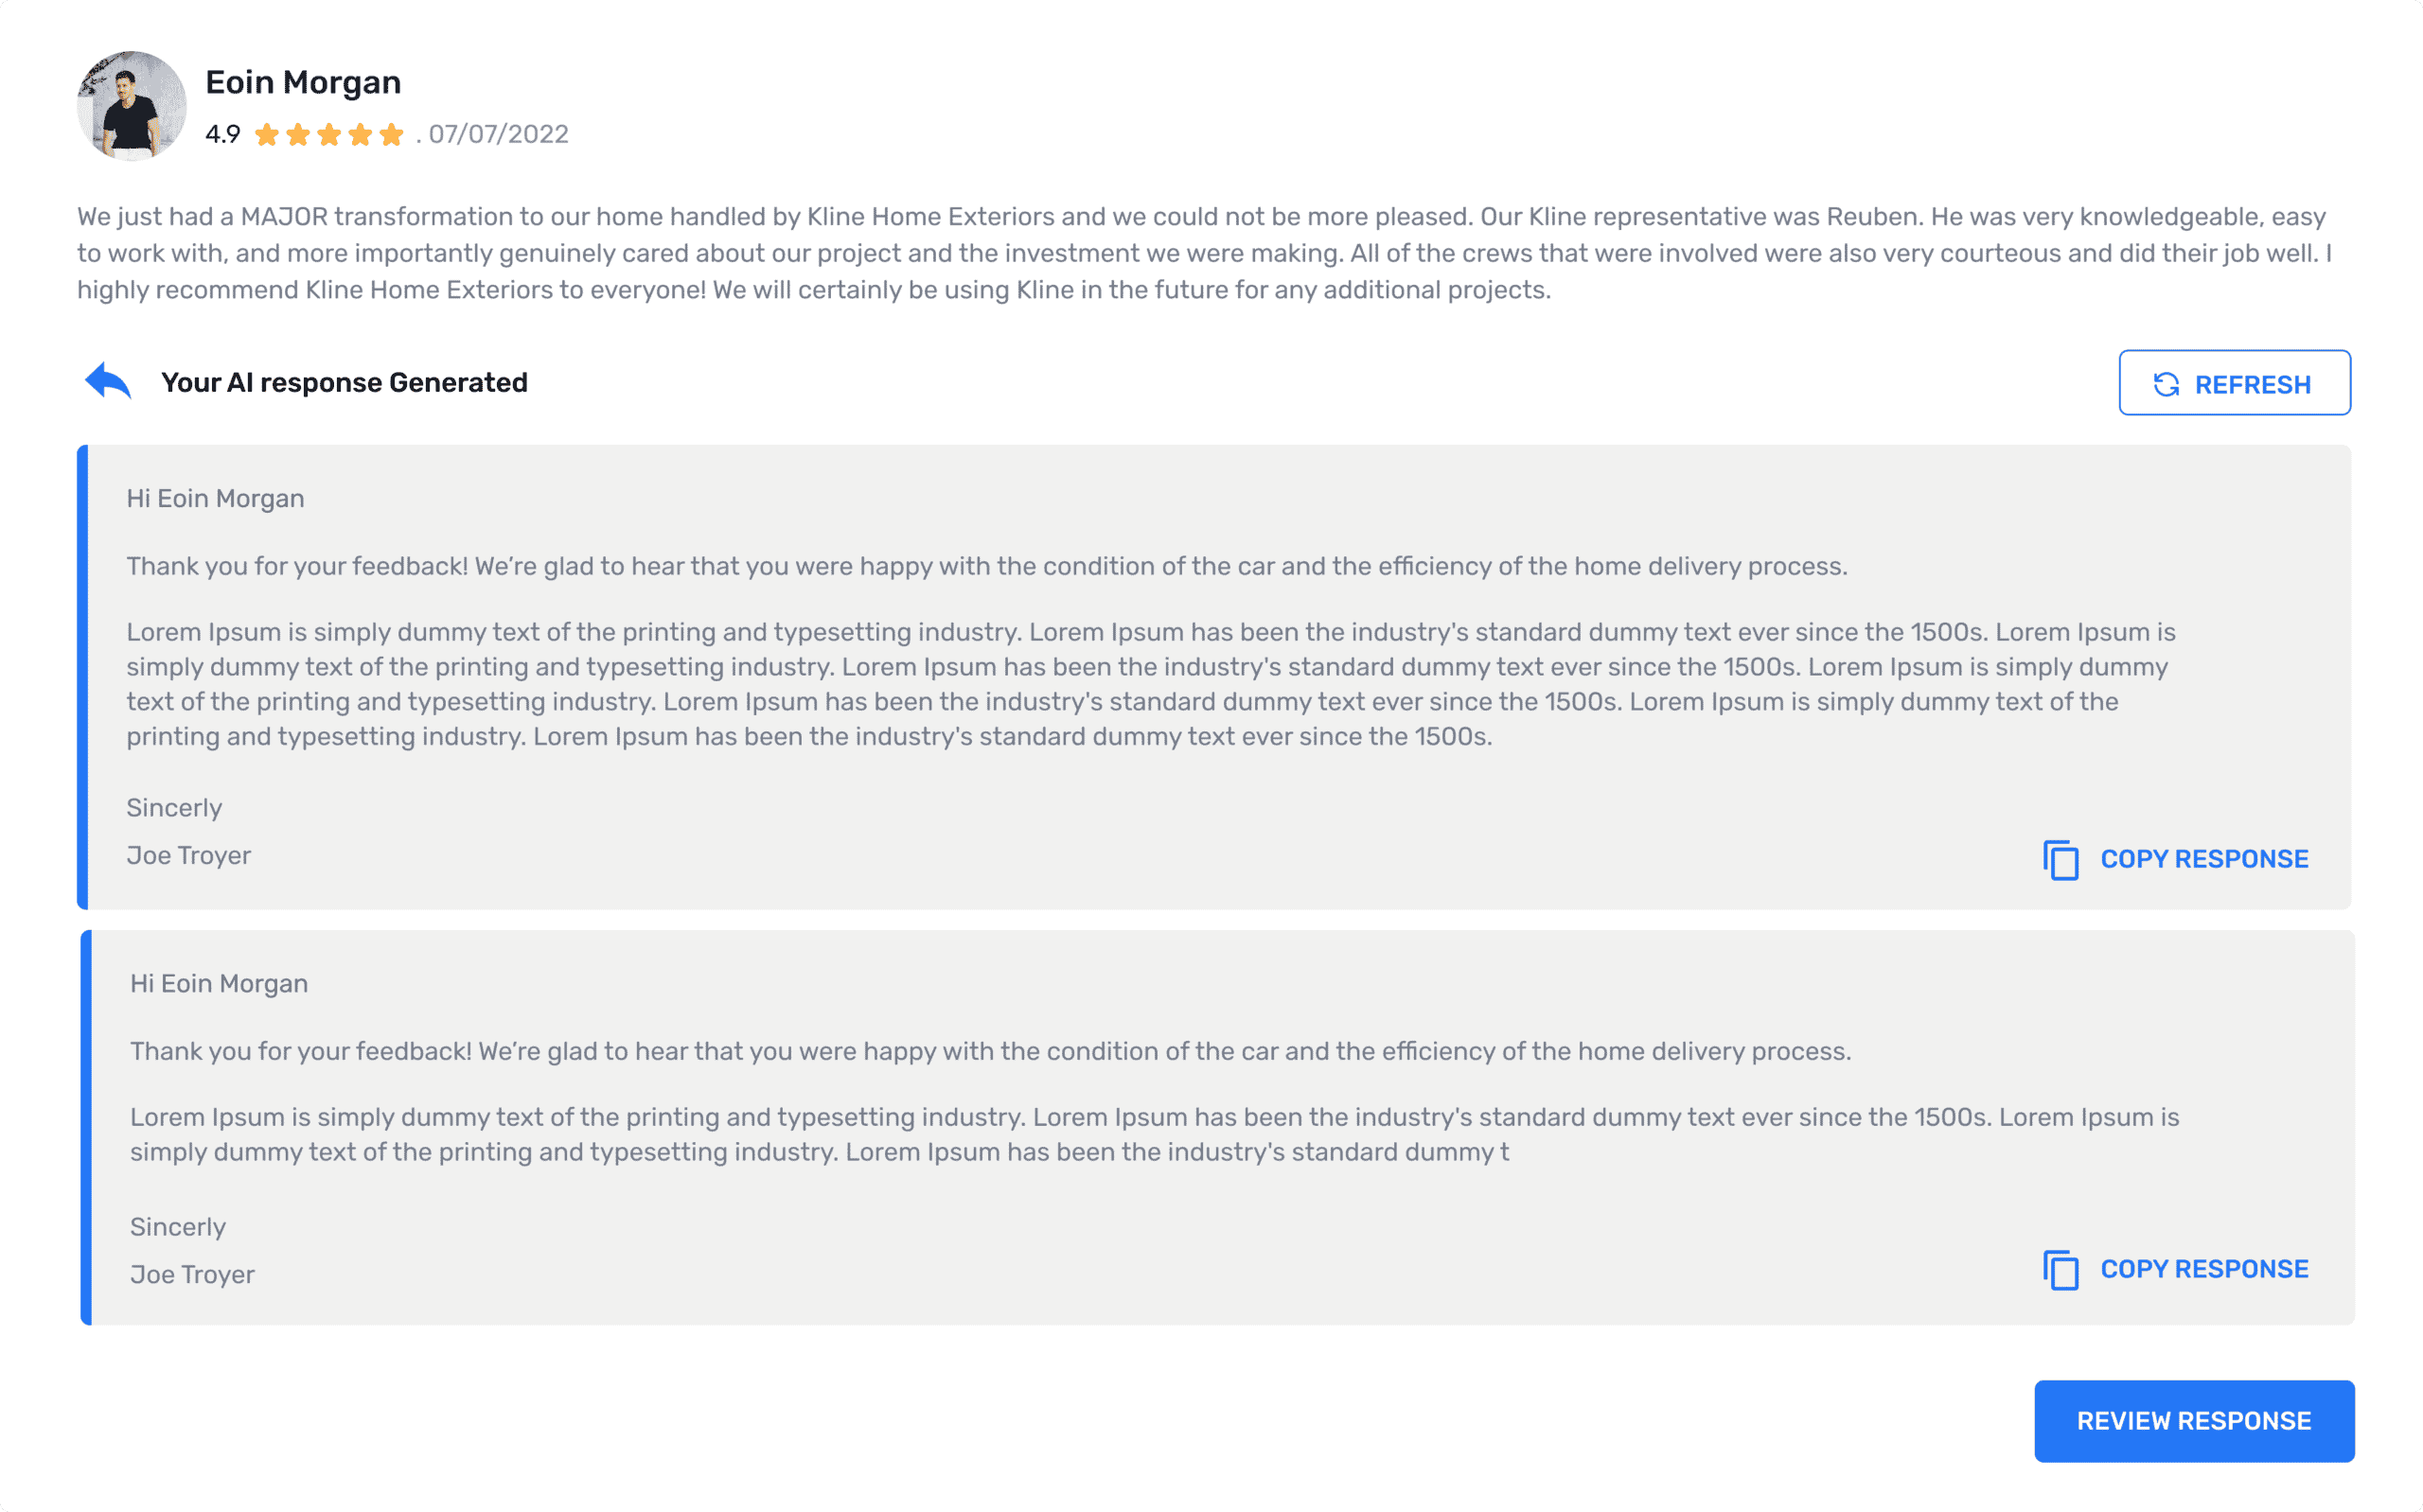Image resolution: width=2423 pixels, height=1512 pixels.
Task: Click the second star in the rating
Action: coord(299,133)
